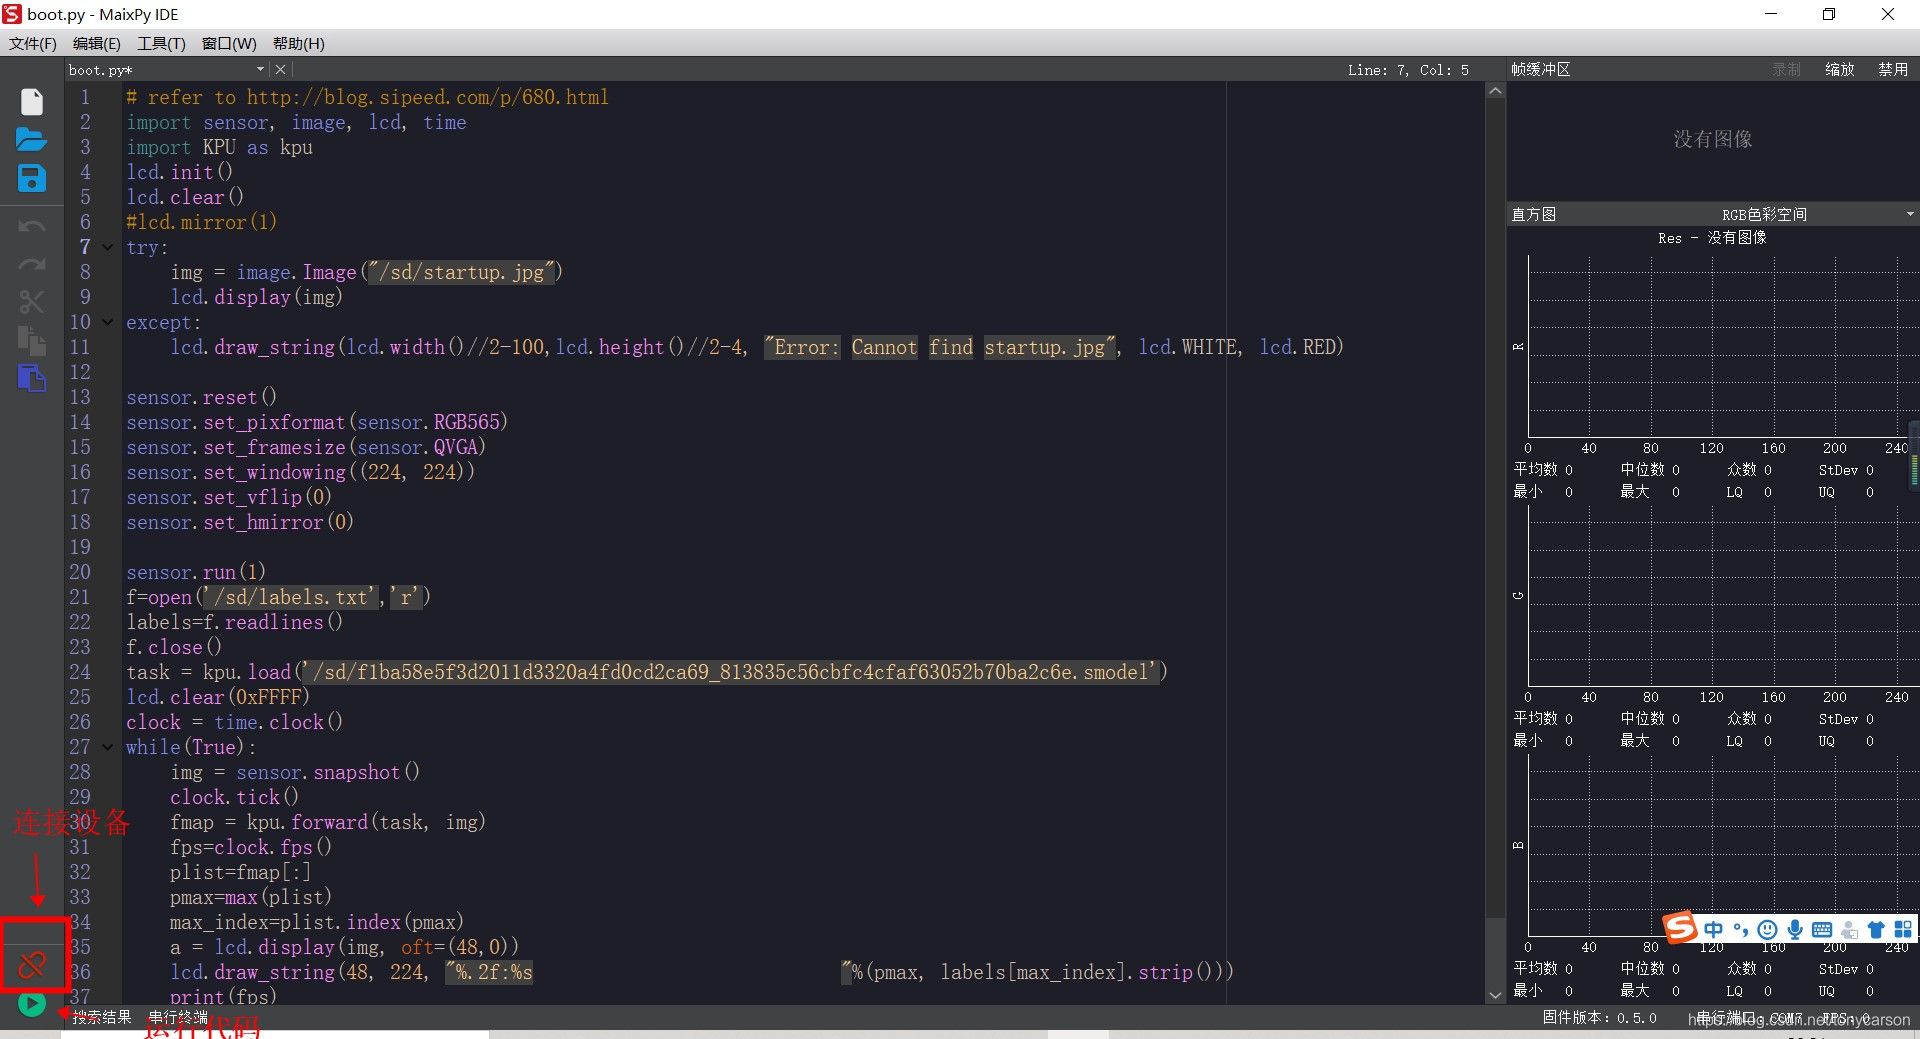Screen dimensions: 1920x1039
Task: Click Sogou user account icon
Action: click(x=1849, y=929)
